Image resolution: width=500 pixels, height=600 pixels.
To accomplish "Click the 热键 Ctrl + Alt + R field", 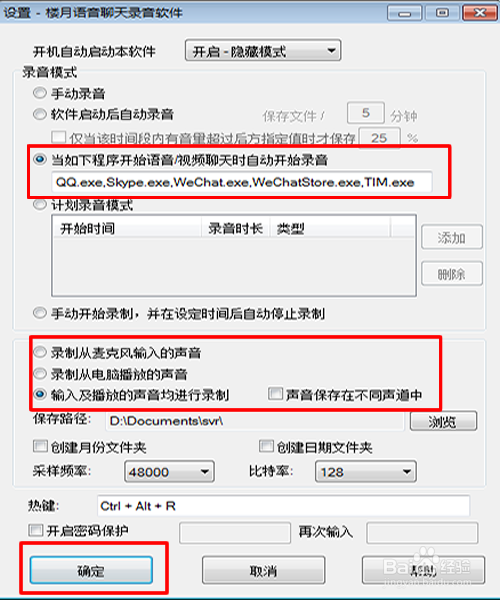I will pos(283,506).
